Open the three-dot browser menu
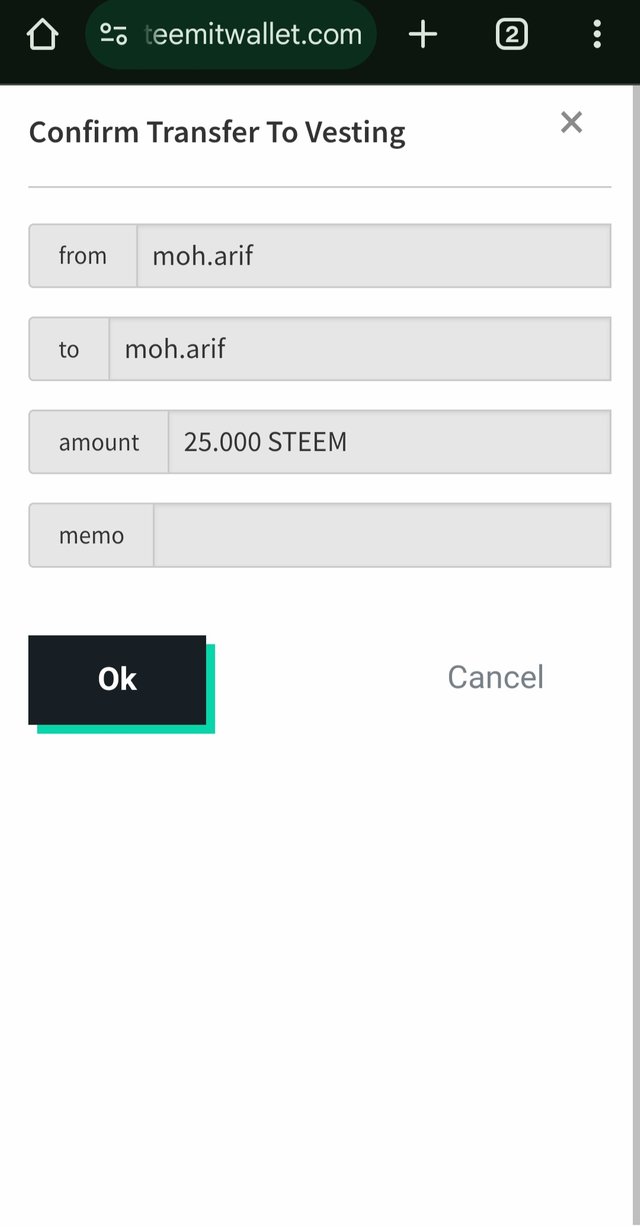This screenshot has height=1227, width=640. tap(597, 35)
